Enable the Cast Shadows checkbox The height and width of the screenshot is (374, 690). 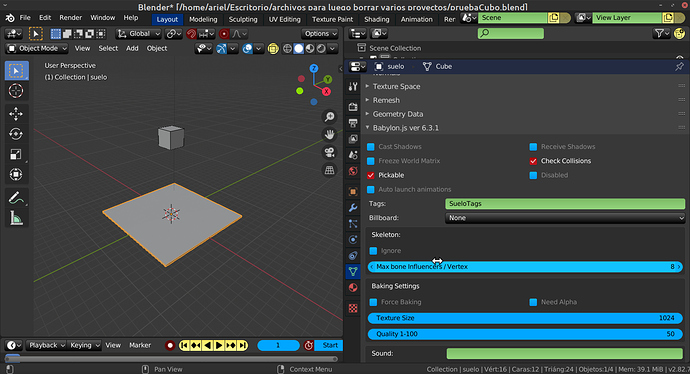point(371,147)
